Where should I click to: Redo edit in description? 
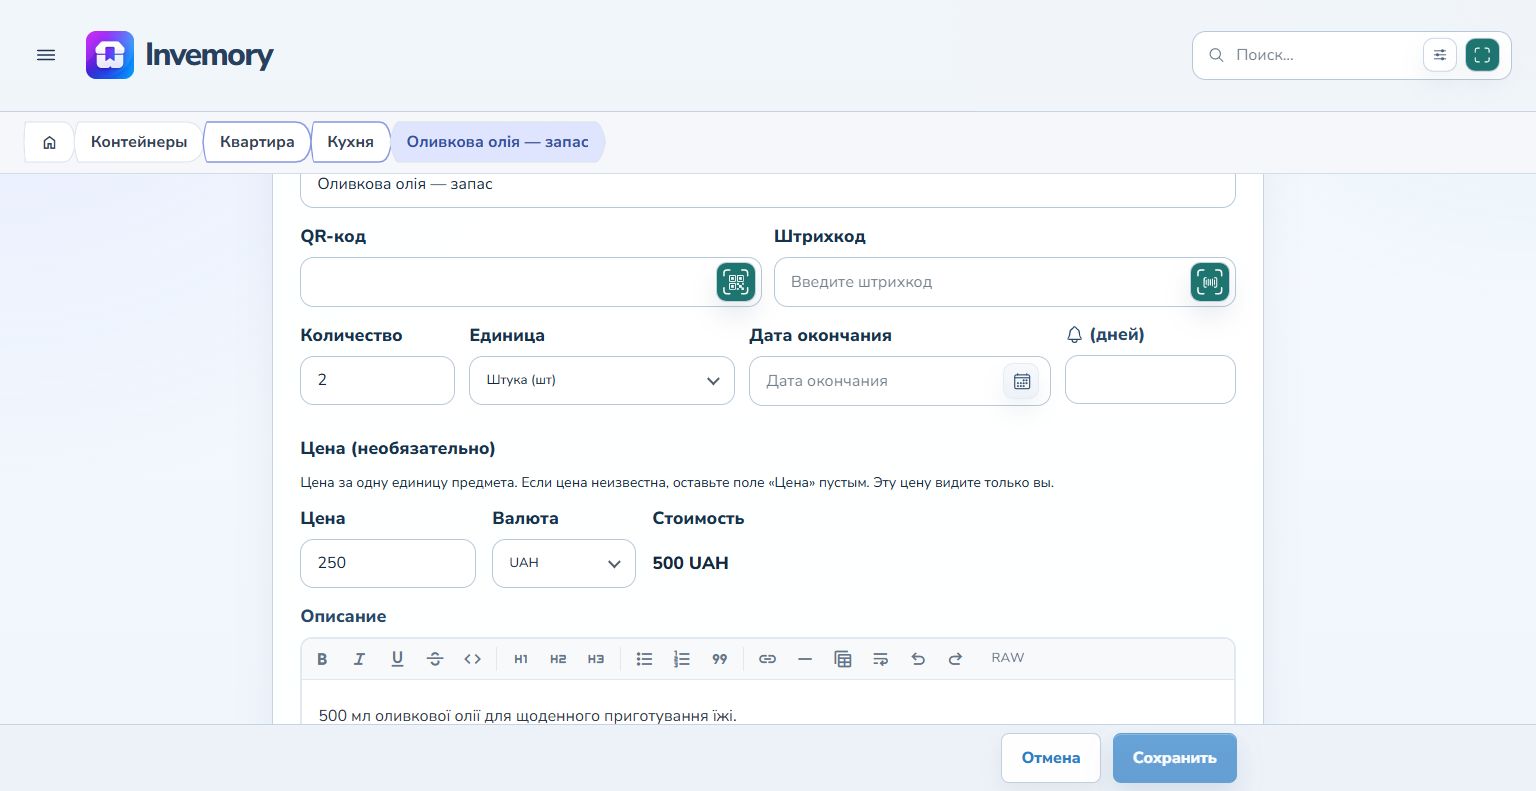click(955, 659)
